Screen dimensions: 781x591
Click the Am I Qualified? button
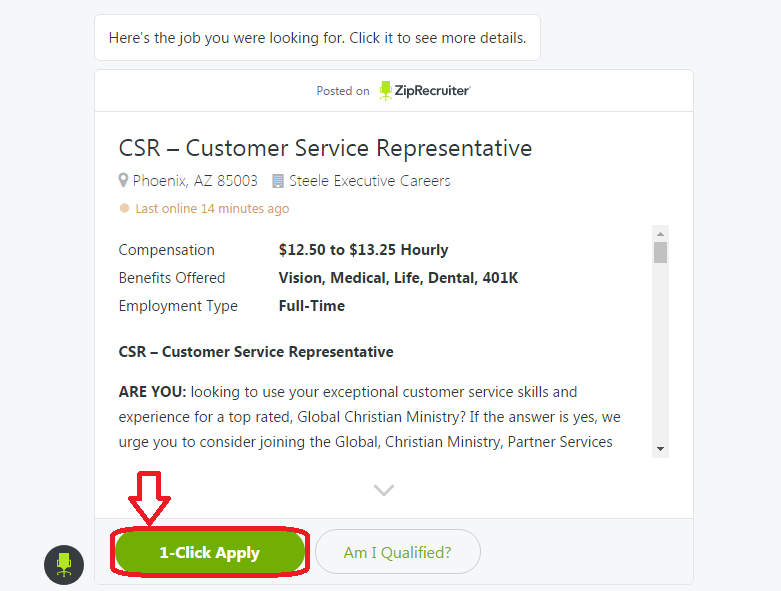[x=397, y=552]
